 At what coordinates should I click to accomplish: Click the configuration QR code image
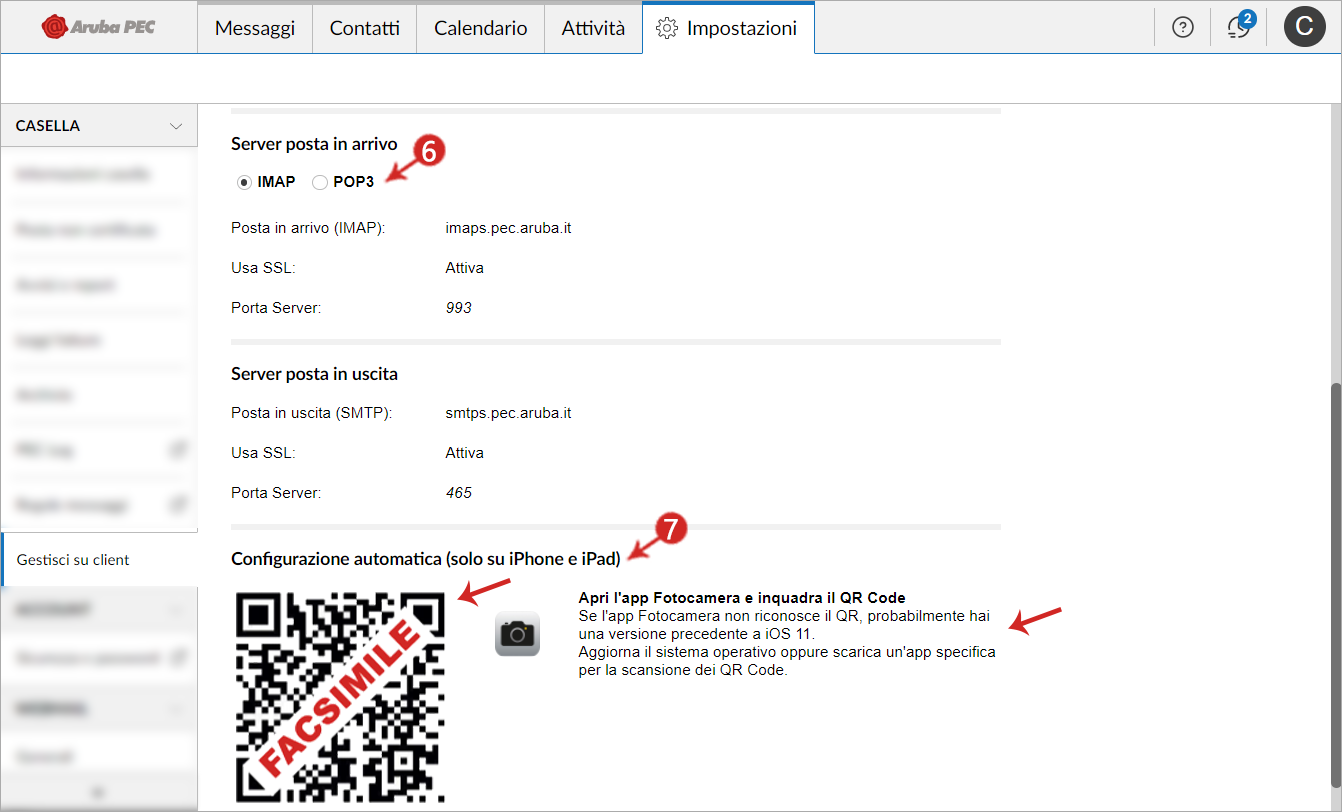tap(340, 697)
